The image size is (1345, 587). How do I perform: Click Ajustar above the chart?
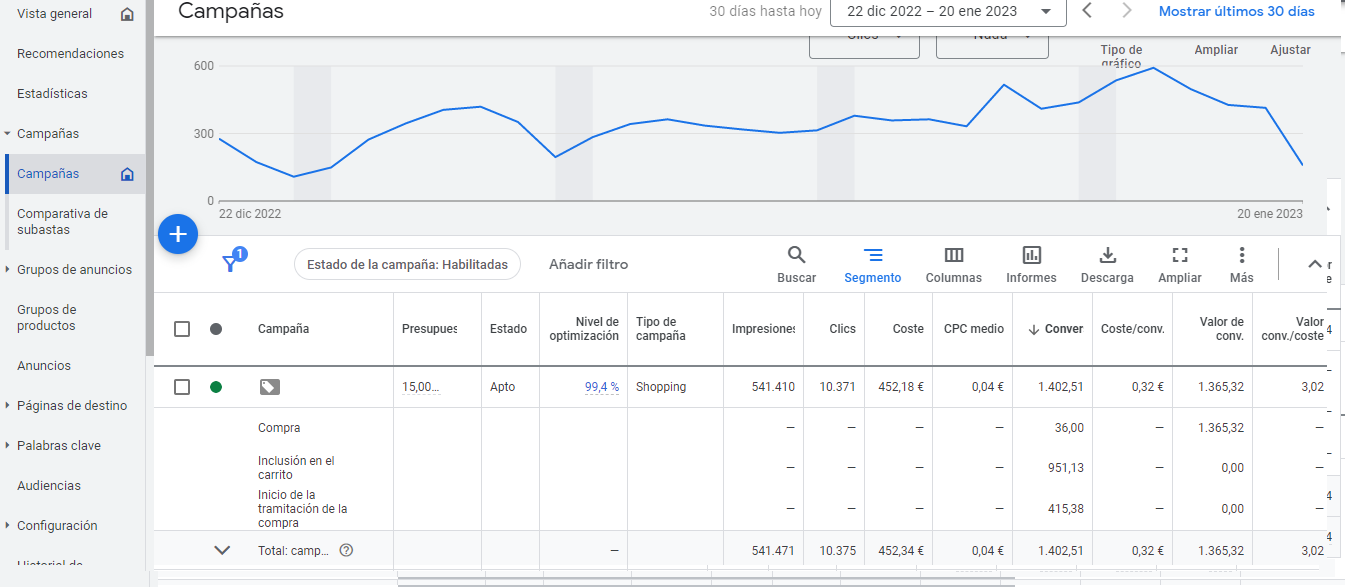click(x=1290, y=50)
